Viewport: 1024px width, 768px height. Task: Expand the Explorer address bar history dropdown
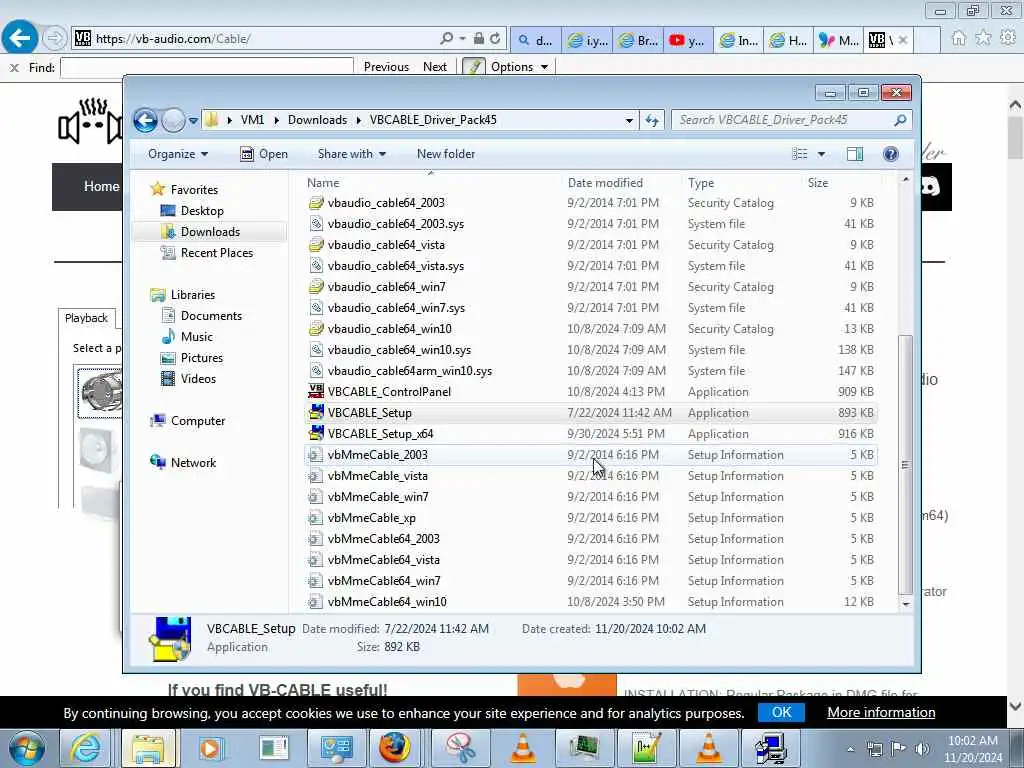click(x=629, y=121)
